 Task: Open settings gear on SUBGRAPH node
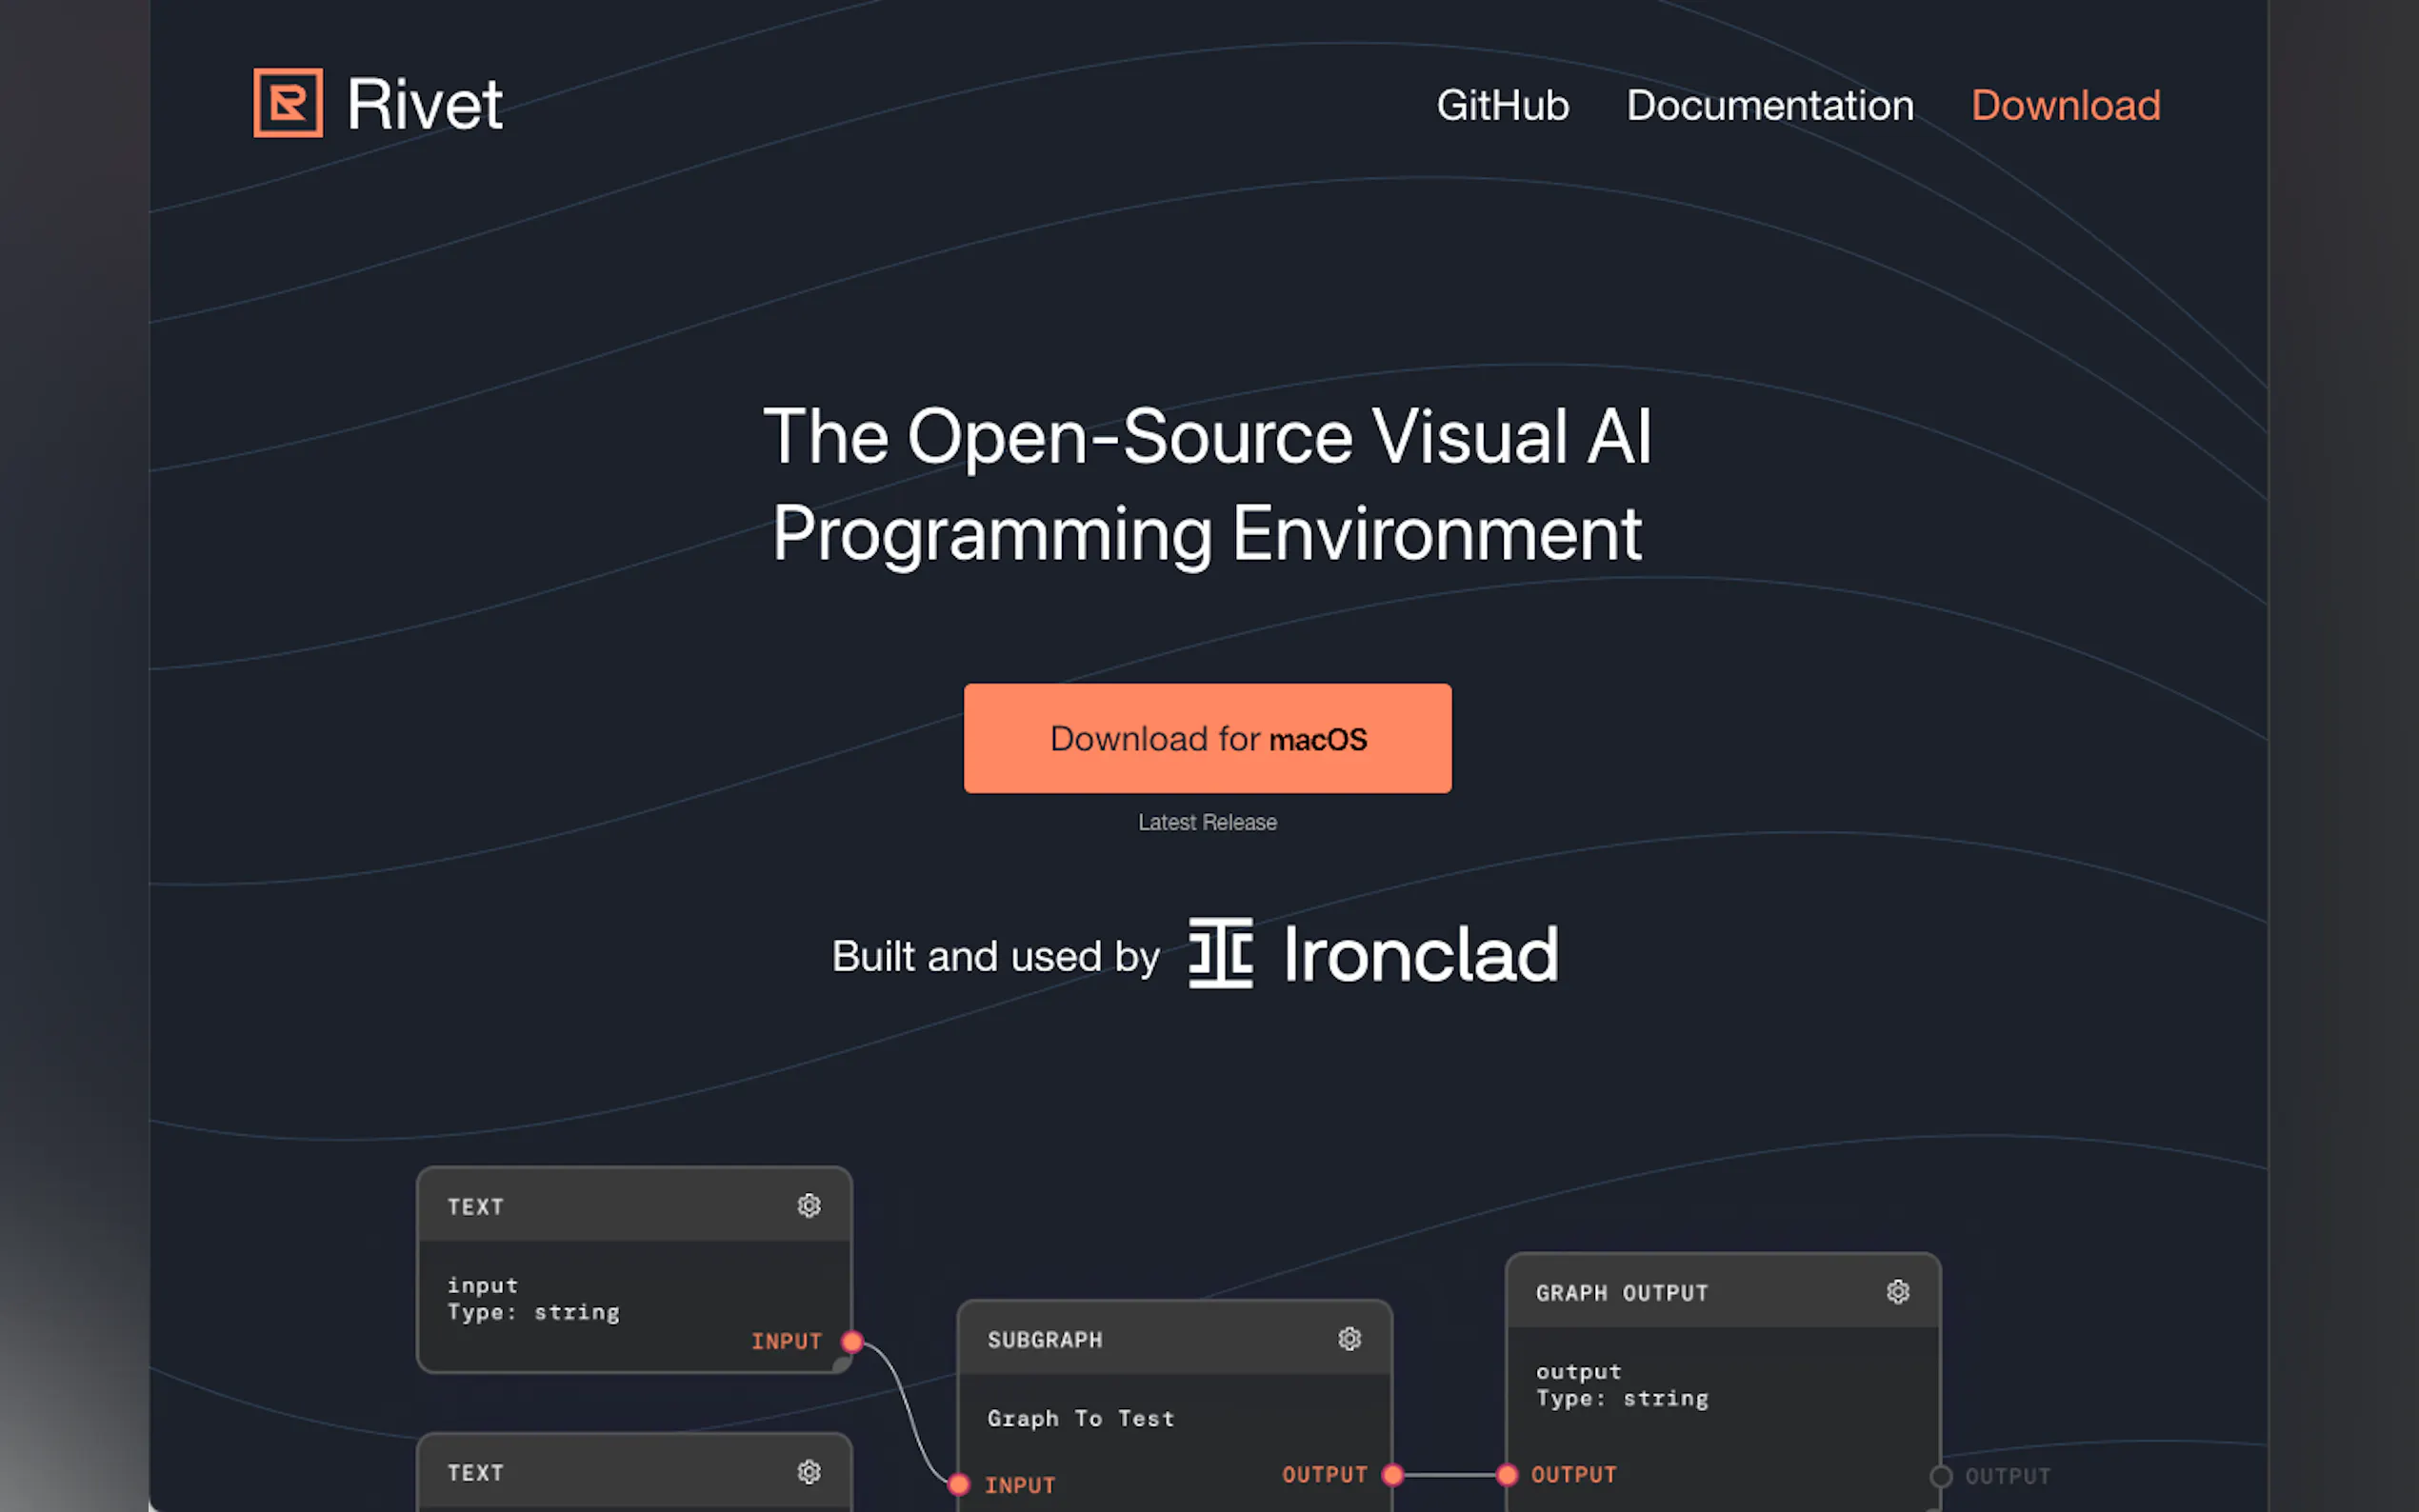pos(1349,1339)
